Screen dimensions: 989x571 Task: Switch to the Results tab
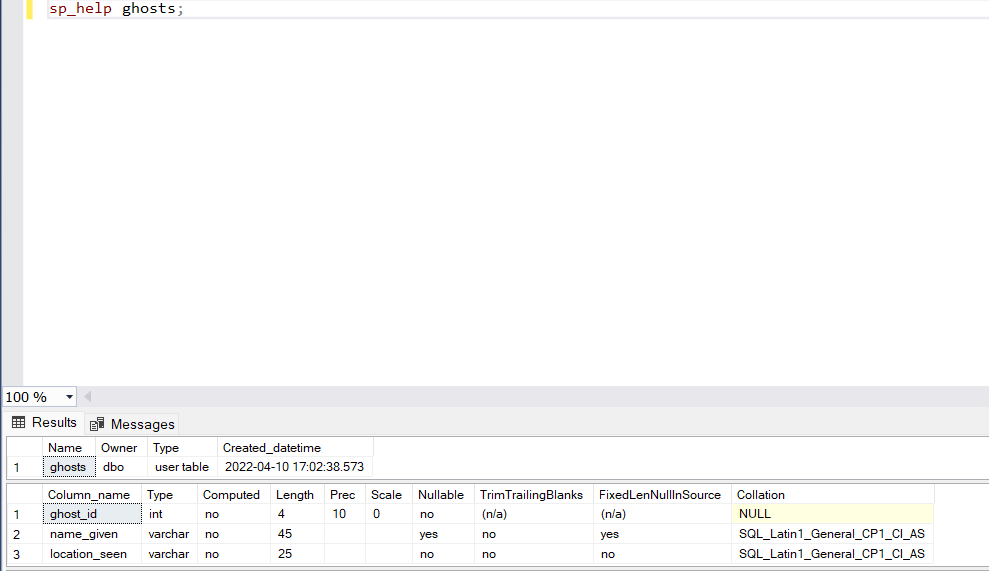[x=44, y=423]
